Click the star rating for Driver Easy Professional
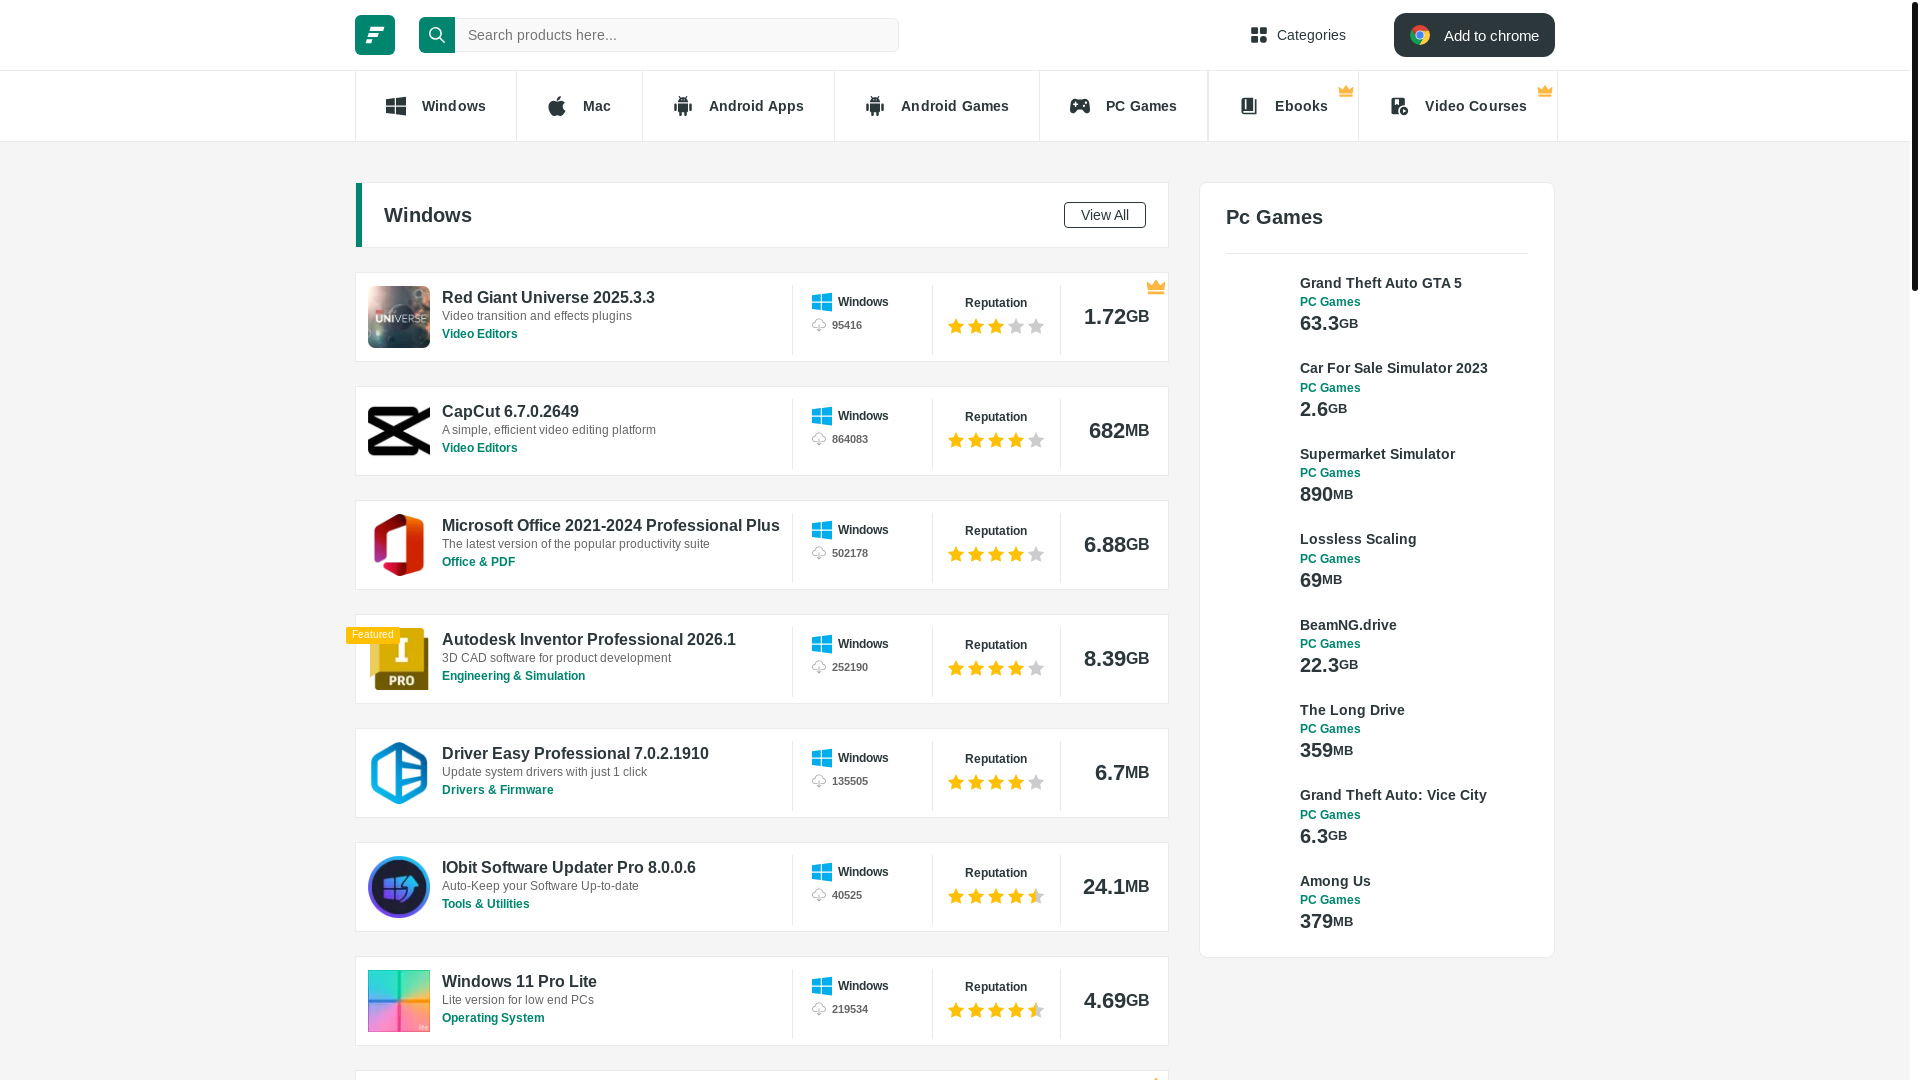Viewport: 1920px width, 1080px height. [x=996, y=782]
